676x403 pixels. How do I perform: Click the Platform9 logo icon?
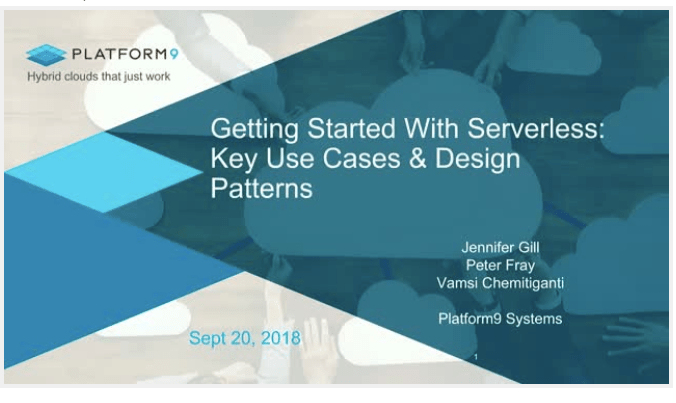46,55
